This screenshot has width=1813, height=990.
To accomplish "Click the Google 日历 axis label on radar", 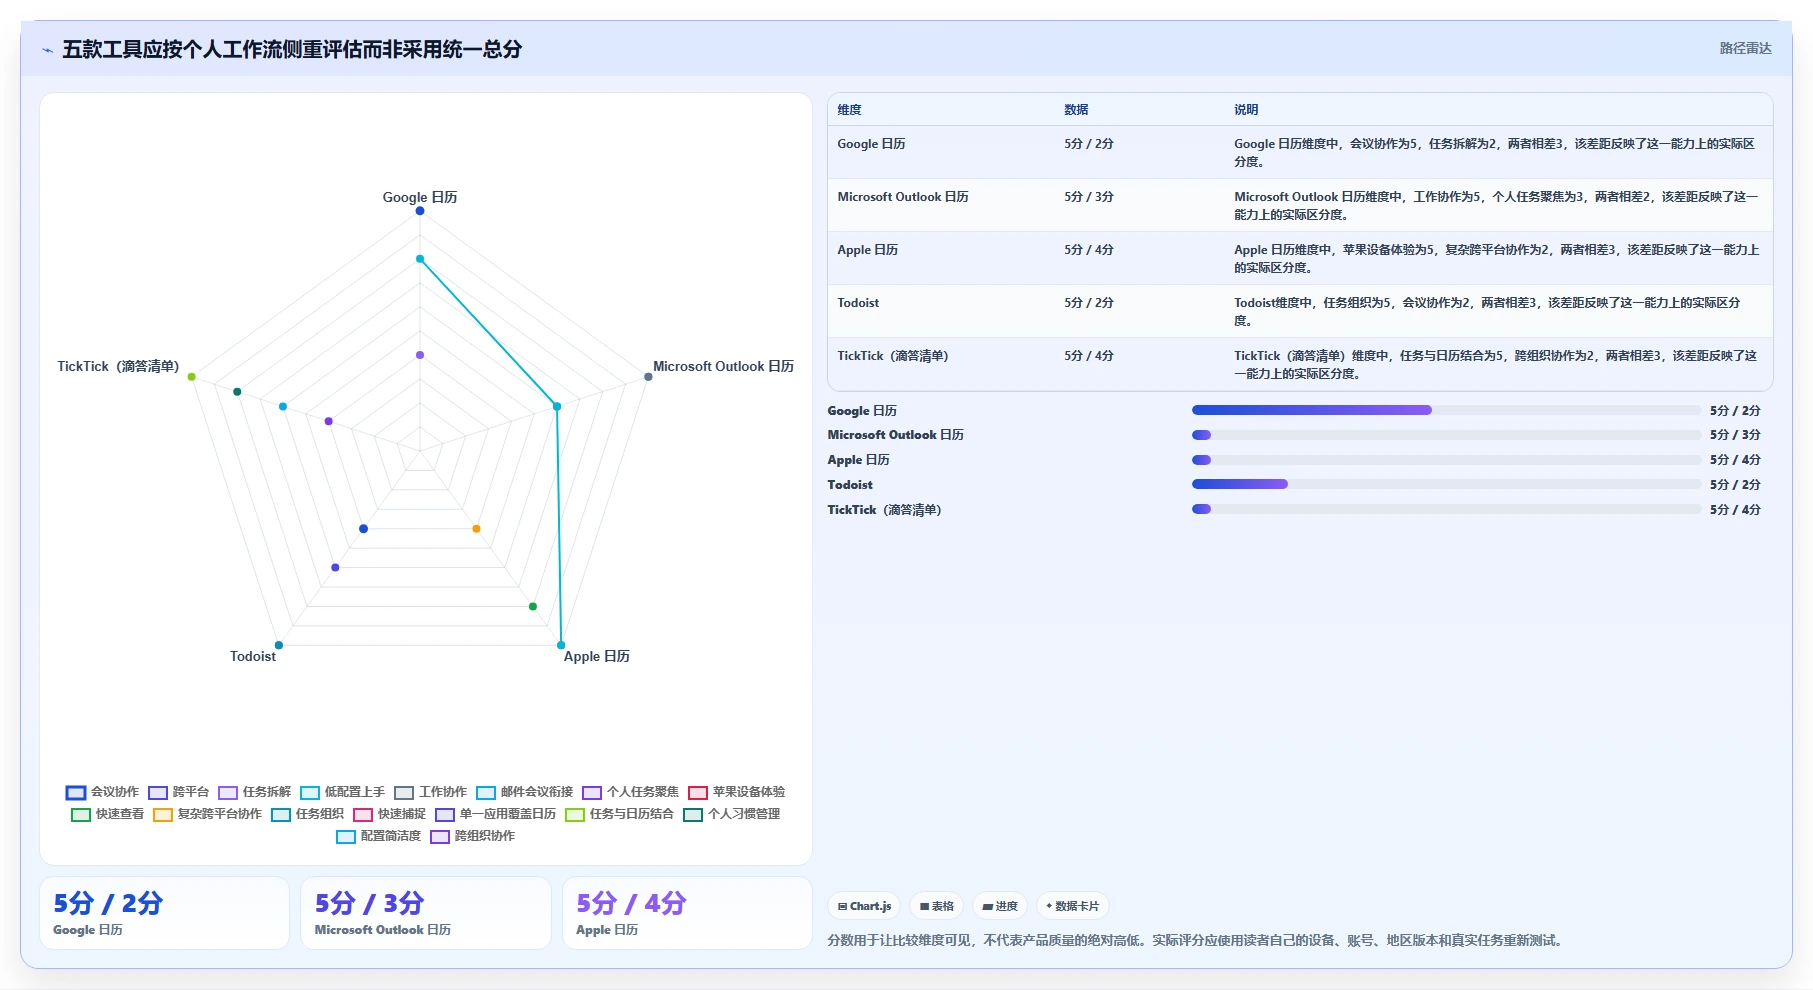I will click(420, 197).
